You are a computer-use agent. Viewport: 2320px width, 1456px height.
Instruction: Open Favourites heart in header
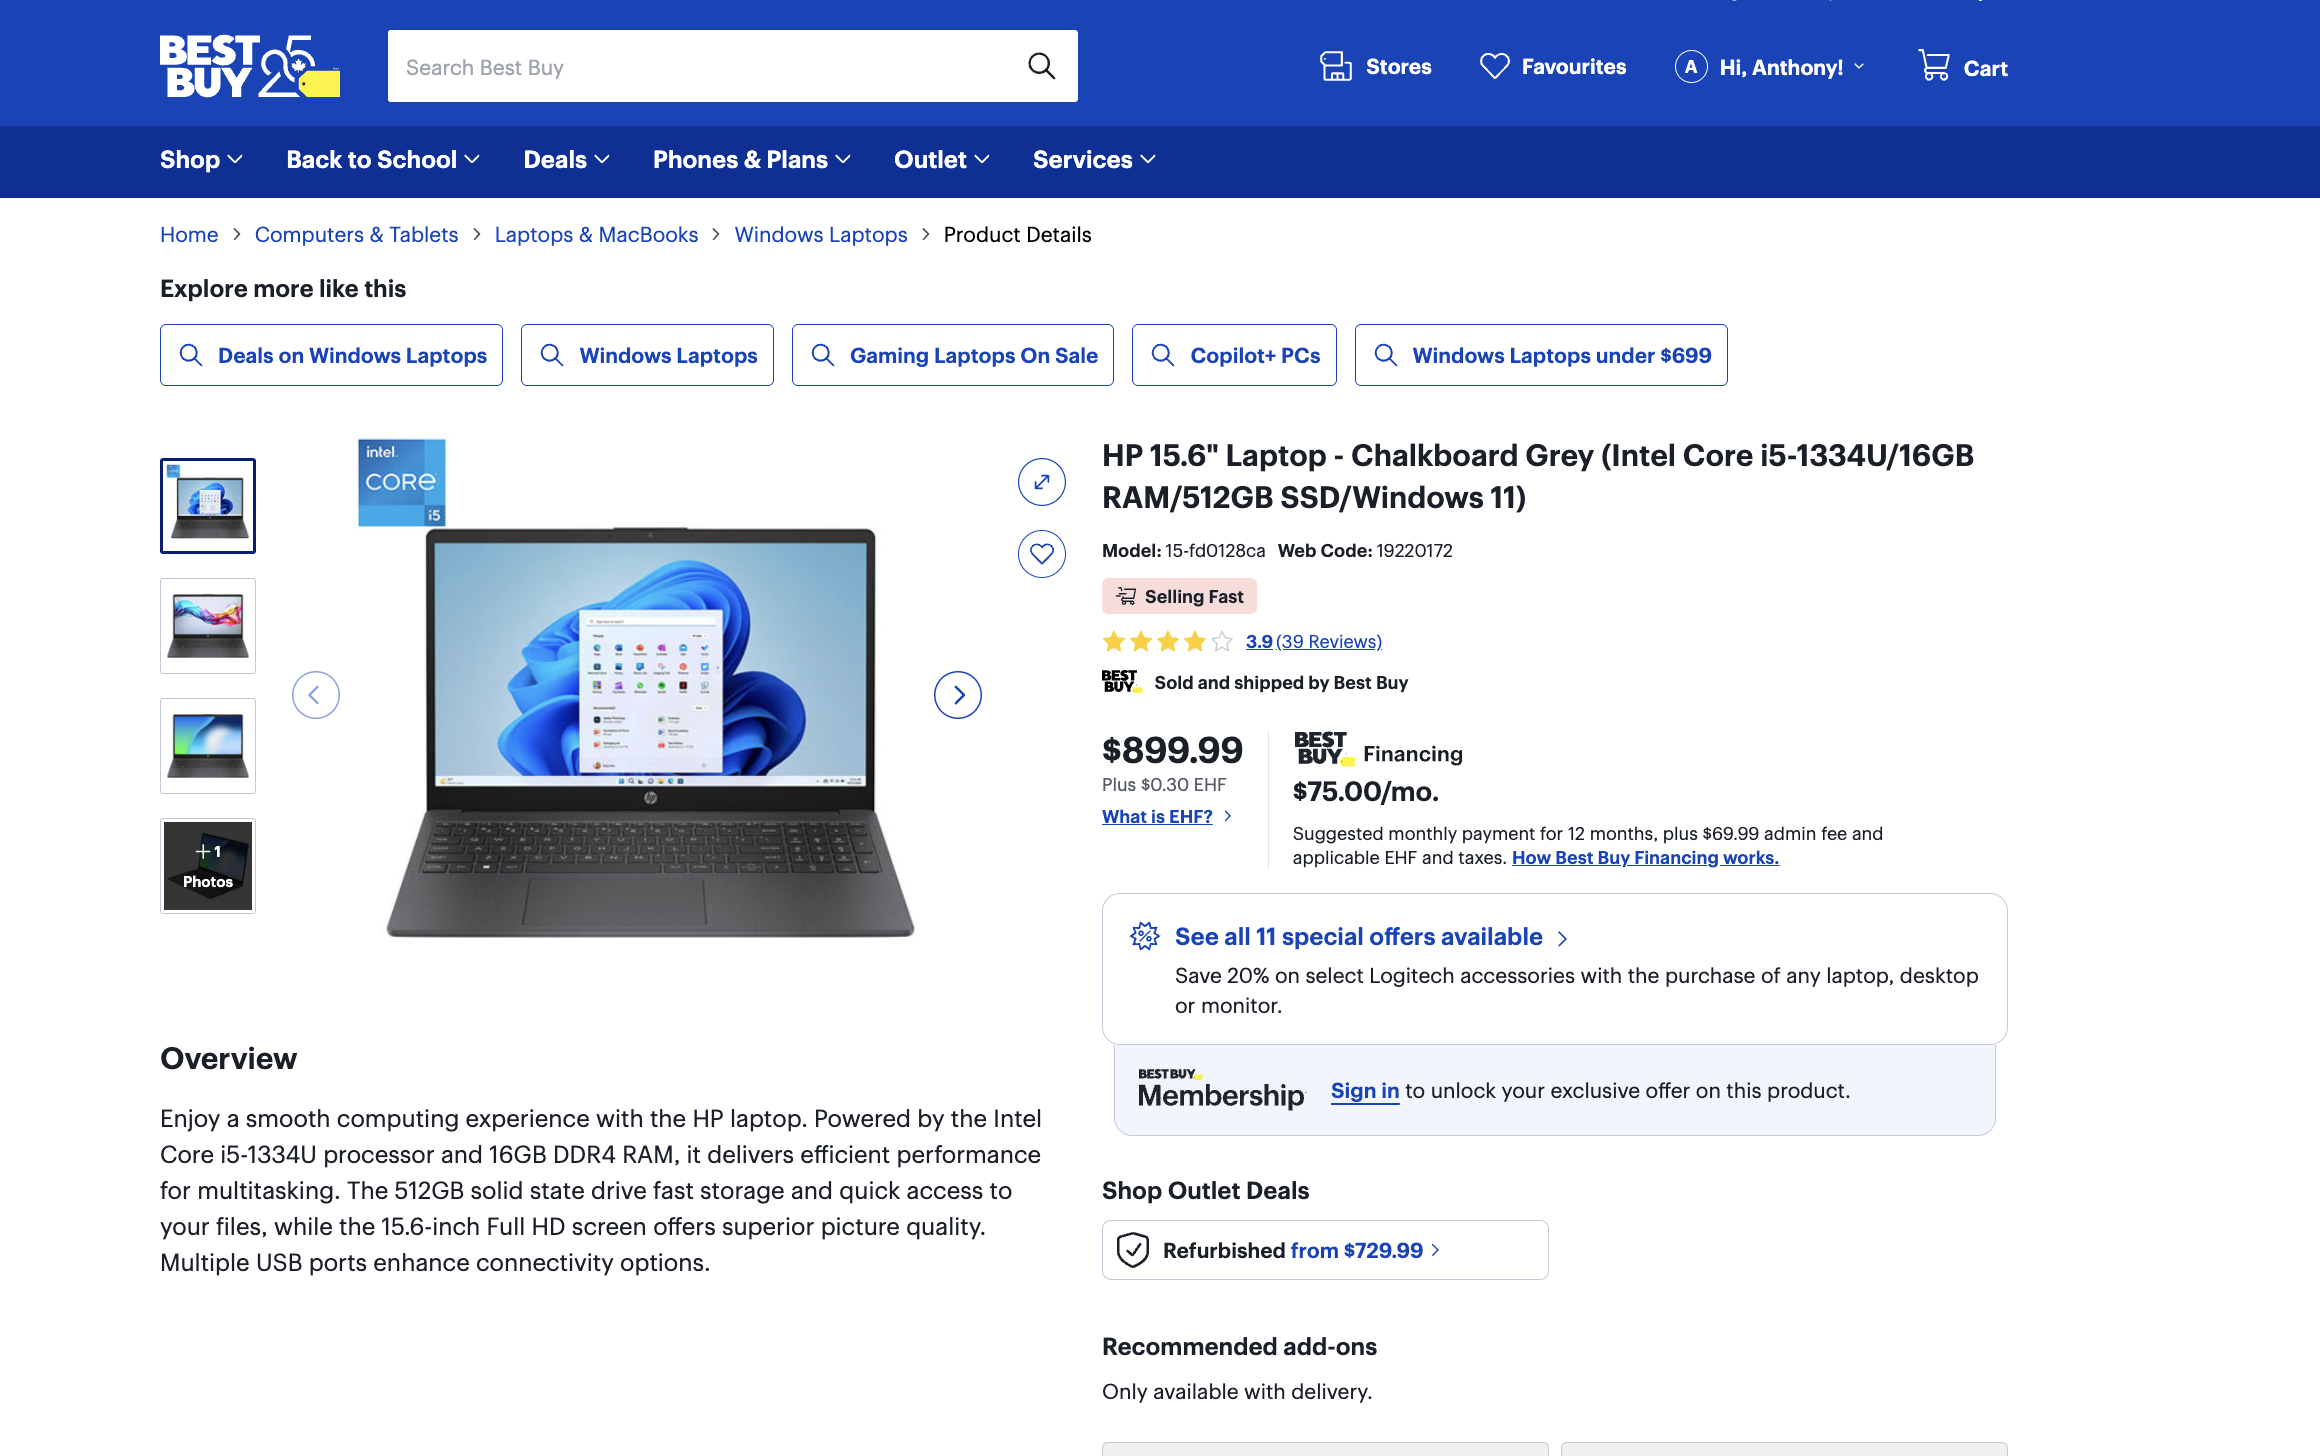coord(1494,66)
